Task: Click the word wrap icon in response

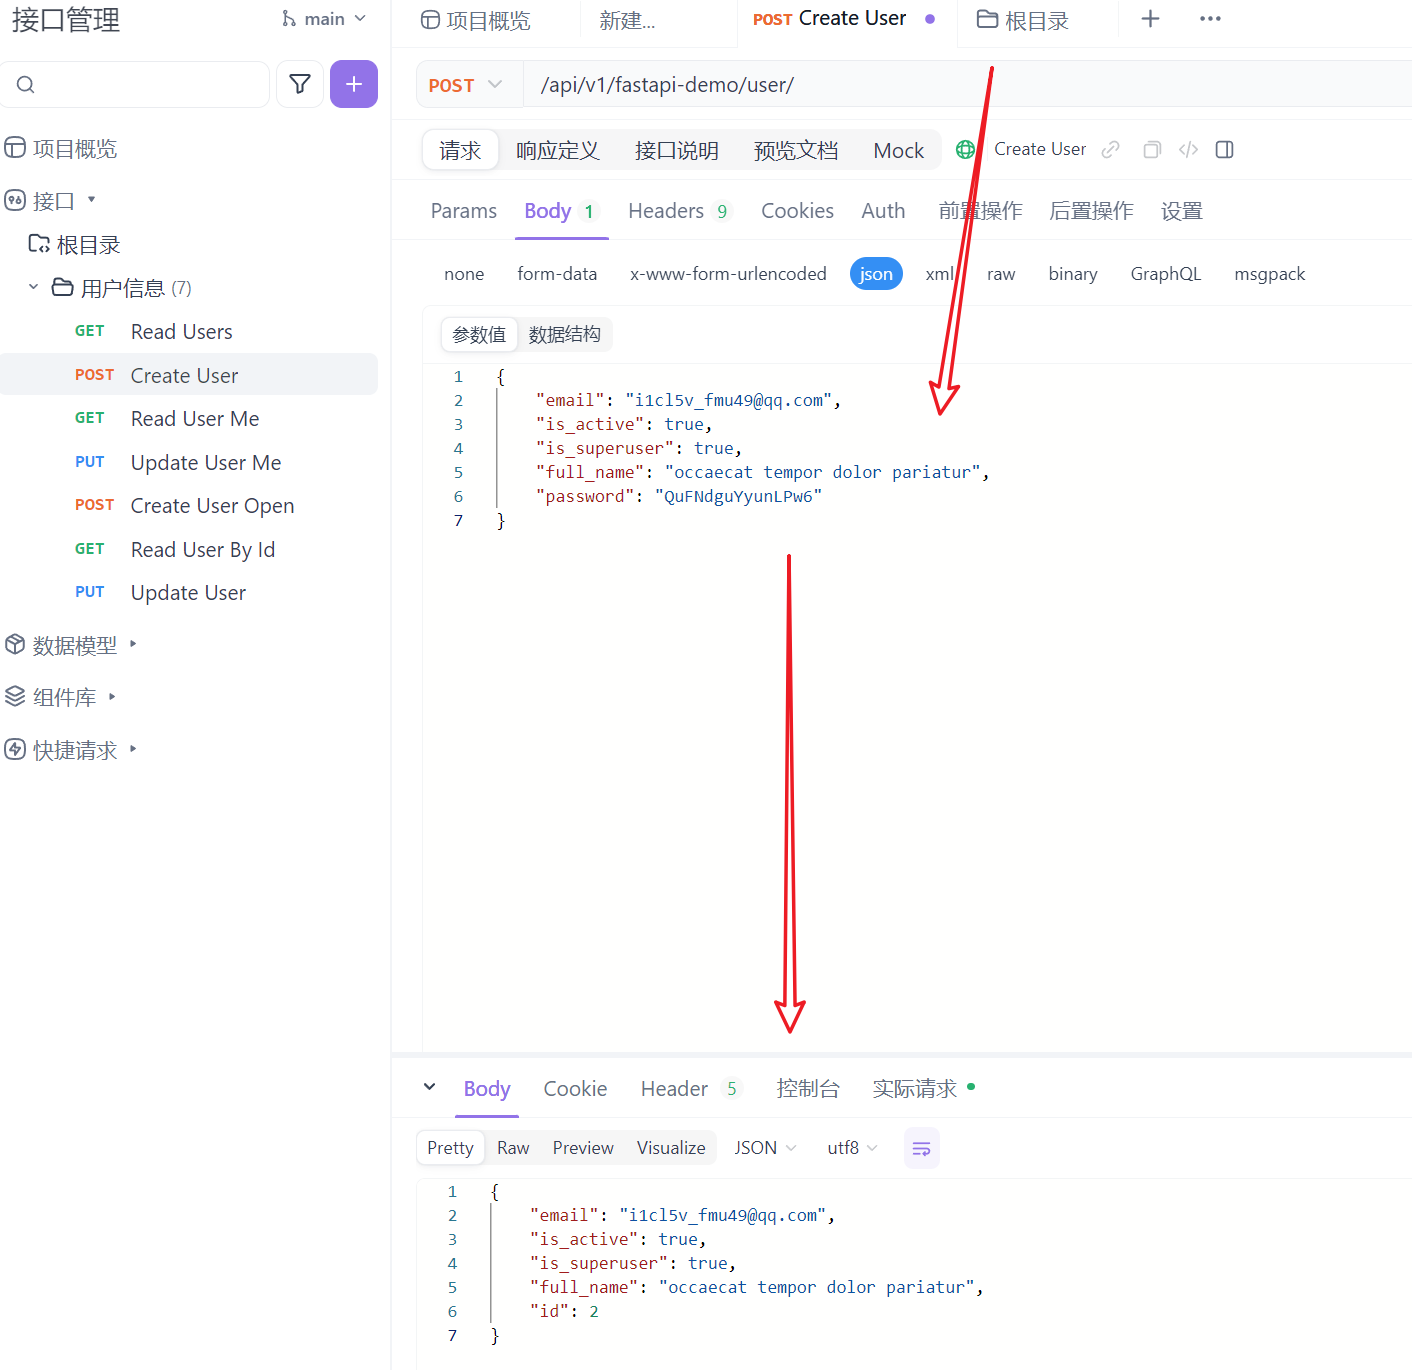Action: 921,1148
